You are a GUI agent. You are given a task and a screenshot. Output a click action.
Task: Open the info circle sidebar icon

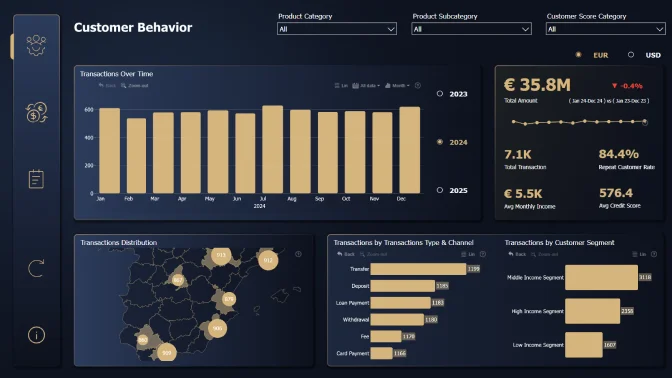pos(36,335)
